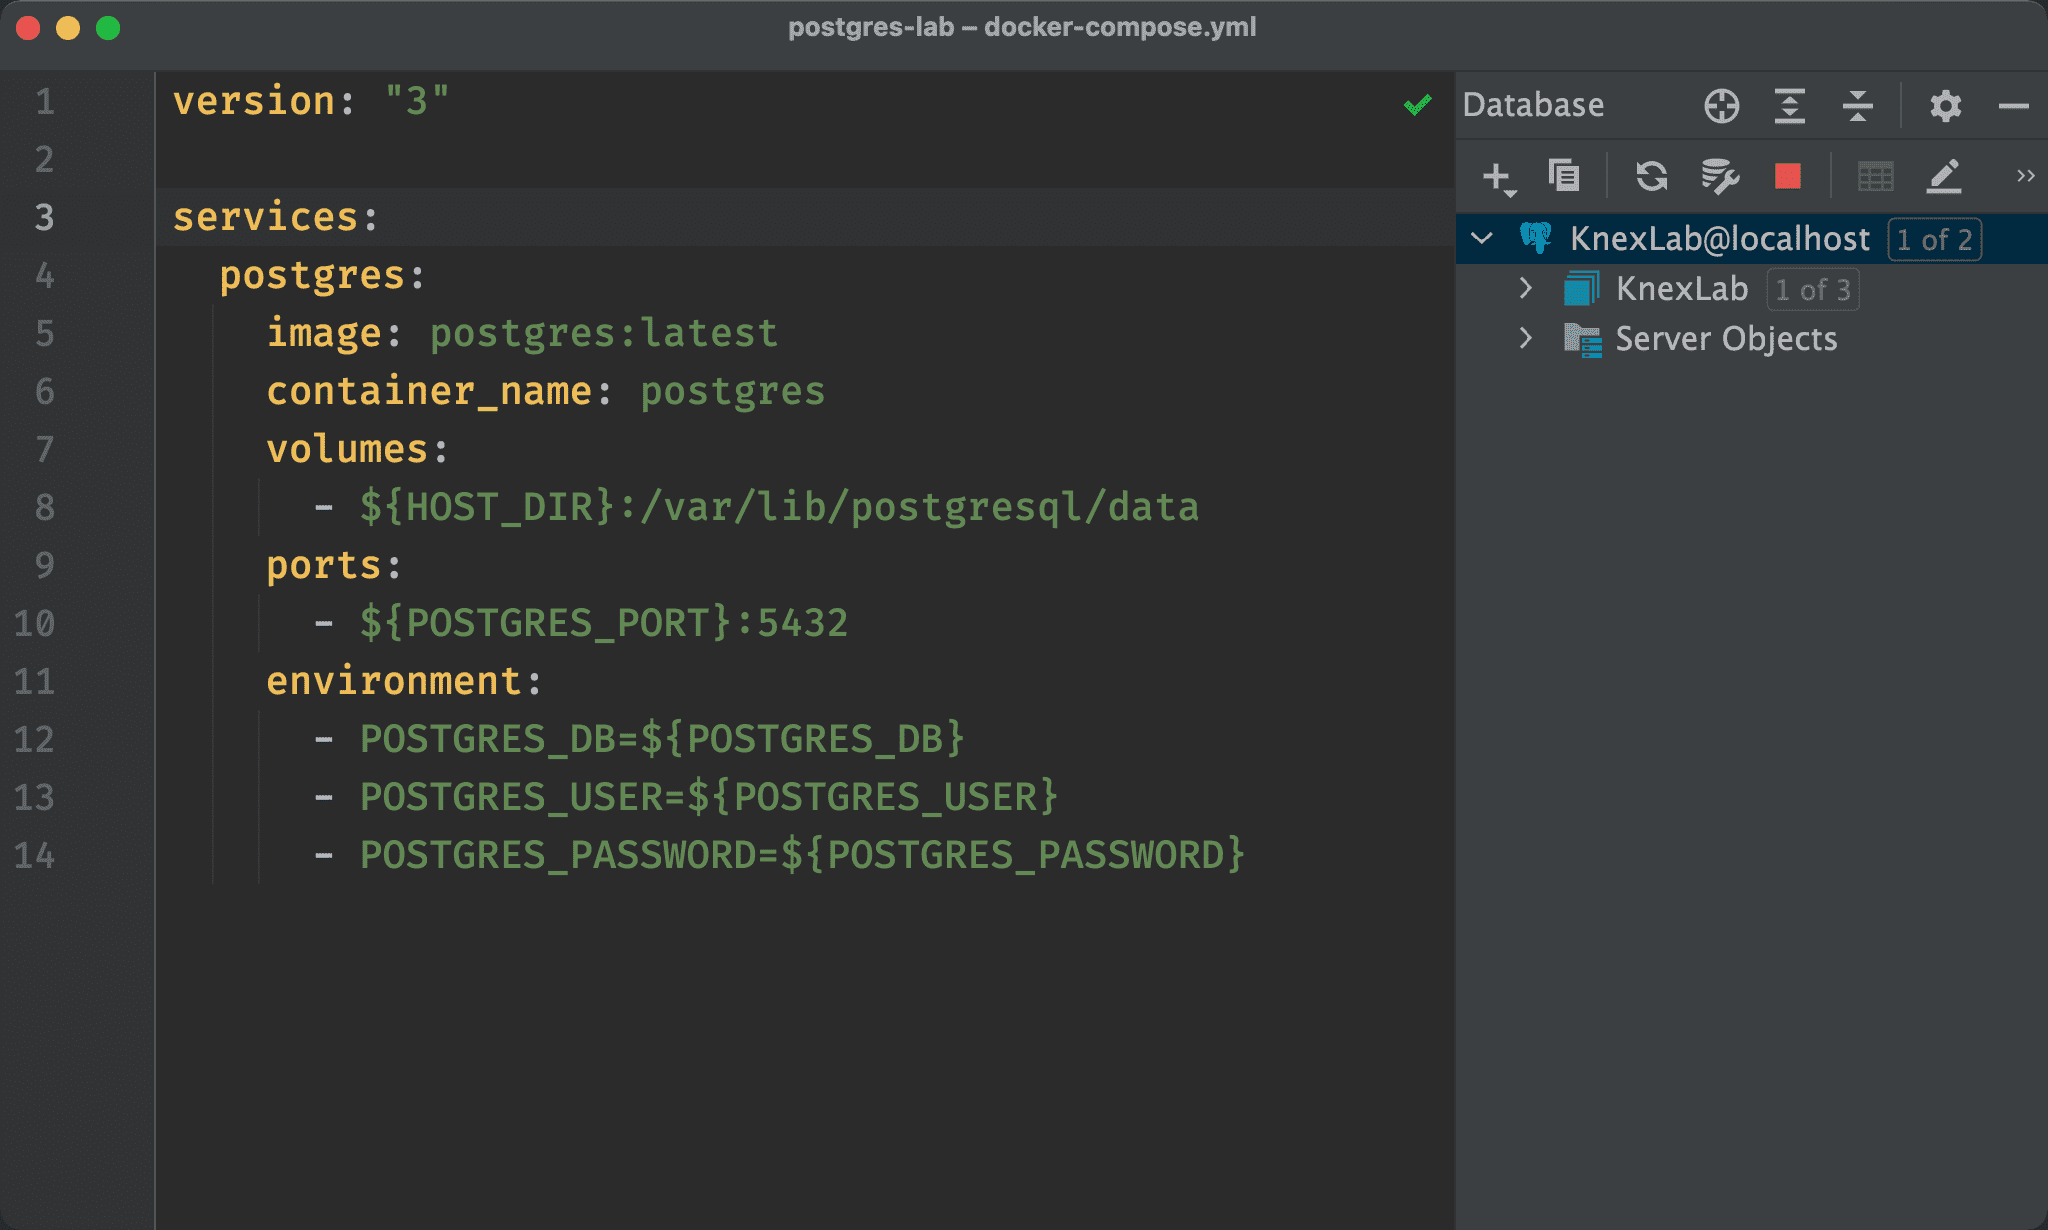Viewport: 2048px width, 1230px height.
Task: Click line number 1 in the gutter
Action: tap(45, 101)
